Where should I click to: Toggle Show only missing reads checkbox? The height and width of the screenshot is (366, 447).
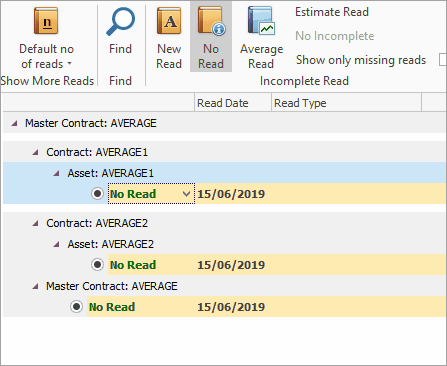click(443, 60)
